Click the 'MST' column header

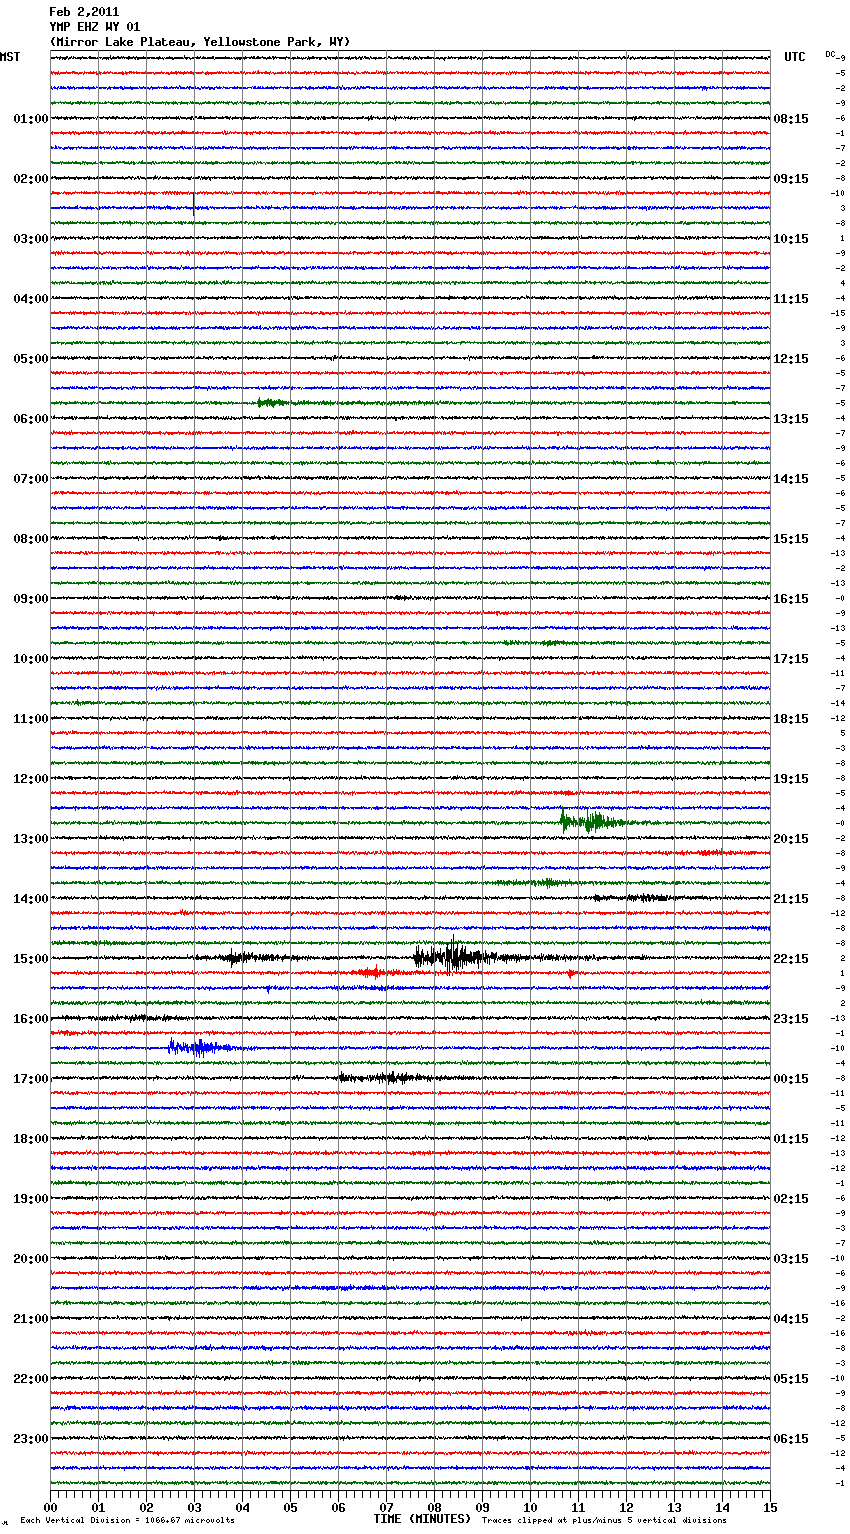[x=10, y=57]
